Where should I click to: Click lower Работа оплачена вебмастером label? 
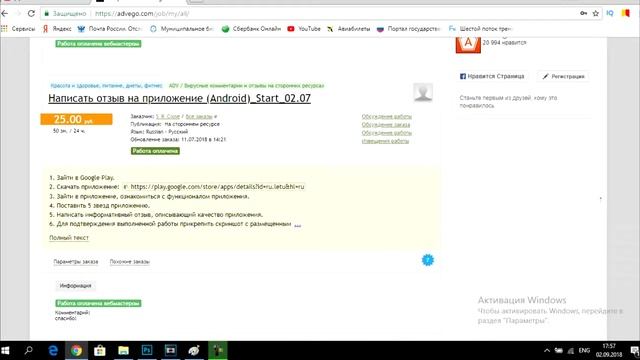(98, 303)
